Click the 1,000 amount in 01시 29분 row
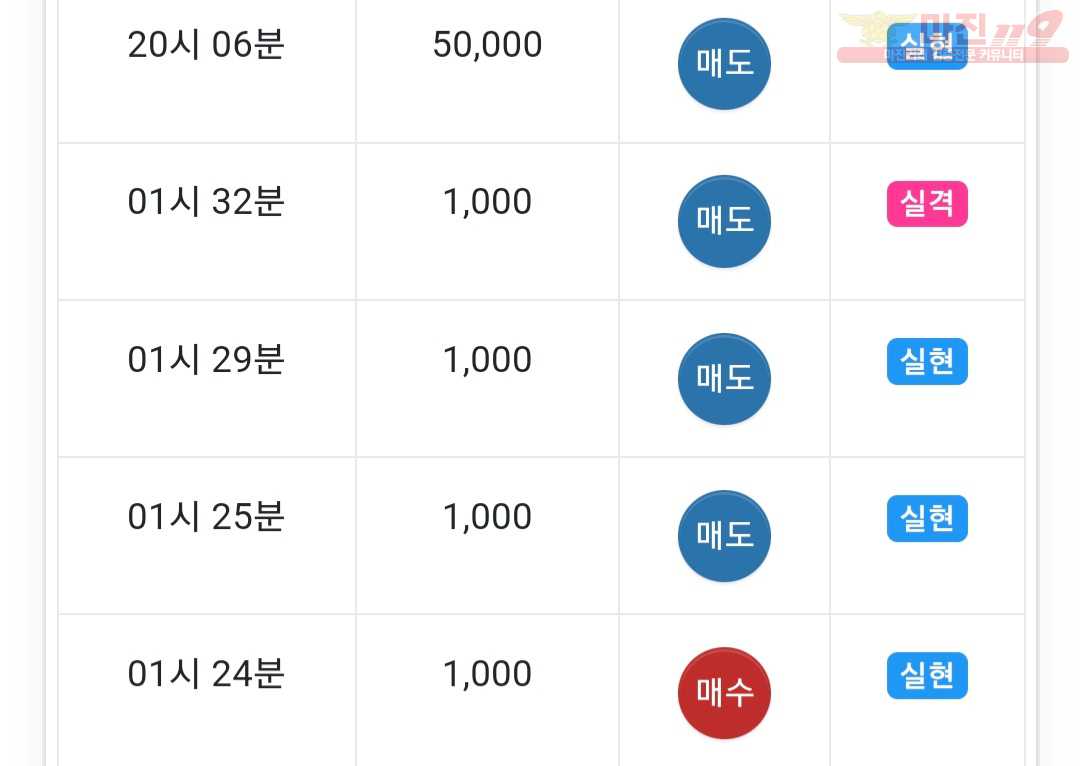The height and width of the screenshot is (766, 1080). point(488,360)
